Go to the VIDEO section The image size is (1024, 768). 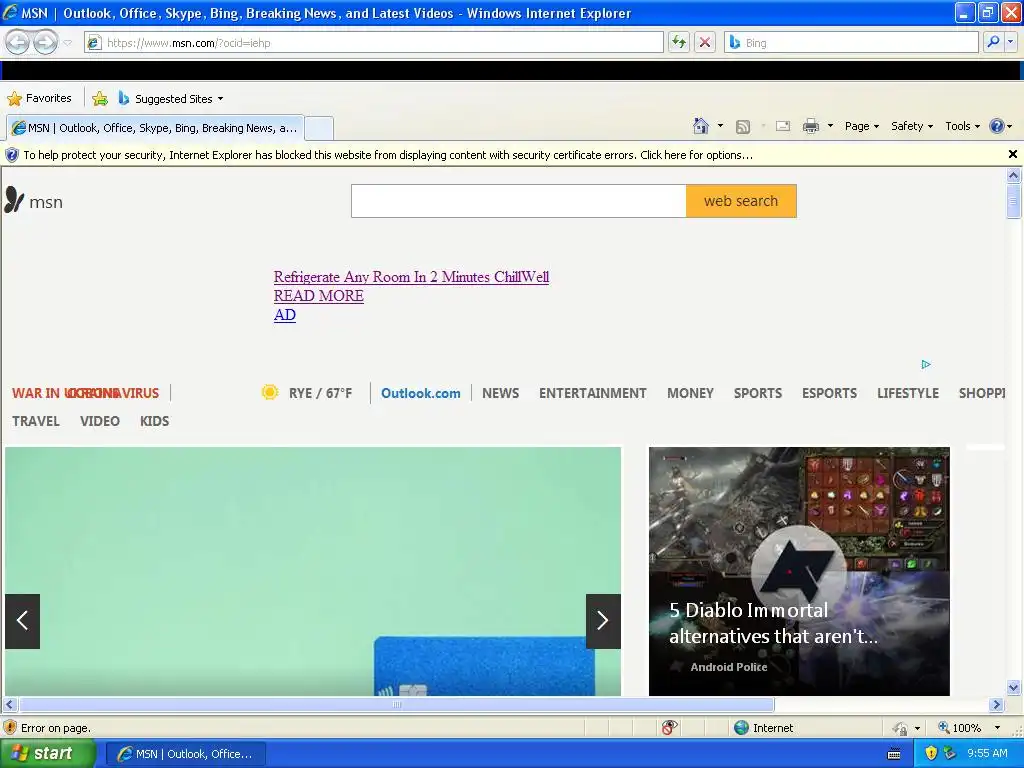[100, 421]
